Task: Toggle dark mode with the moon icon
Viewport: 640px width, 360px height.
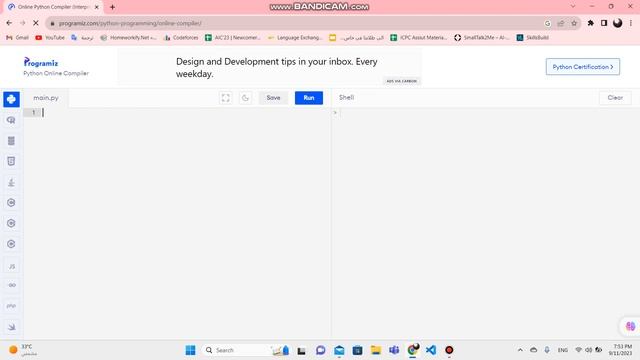Action: pos(245,98)
